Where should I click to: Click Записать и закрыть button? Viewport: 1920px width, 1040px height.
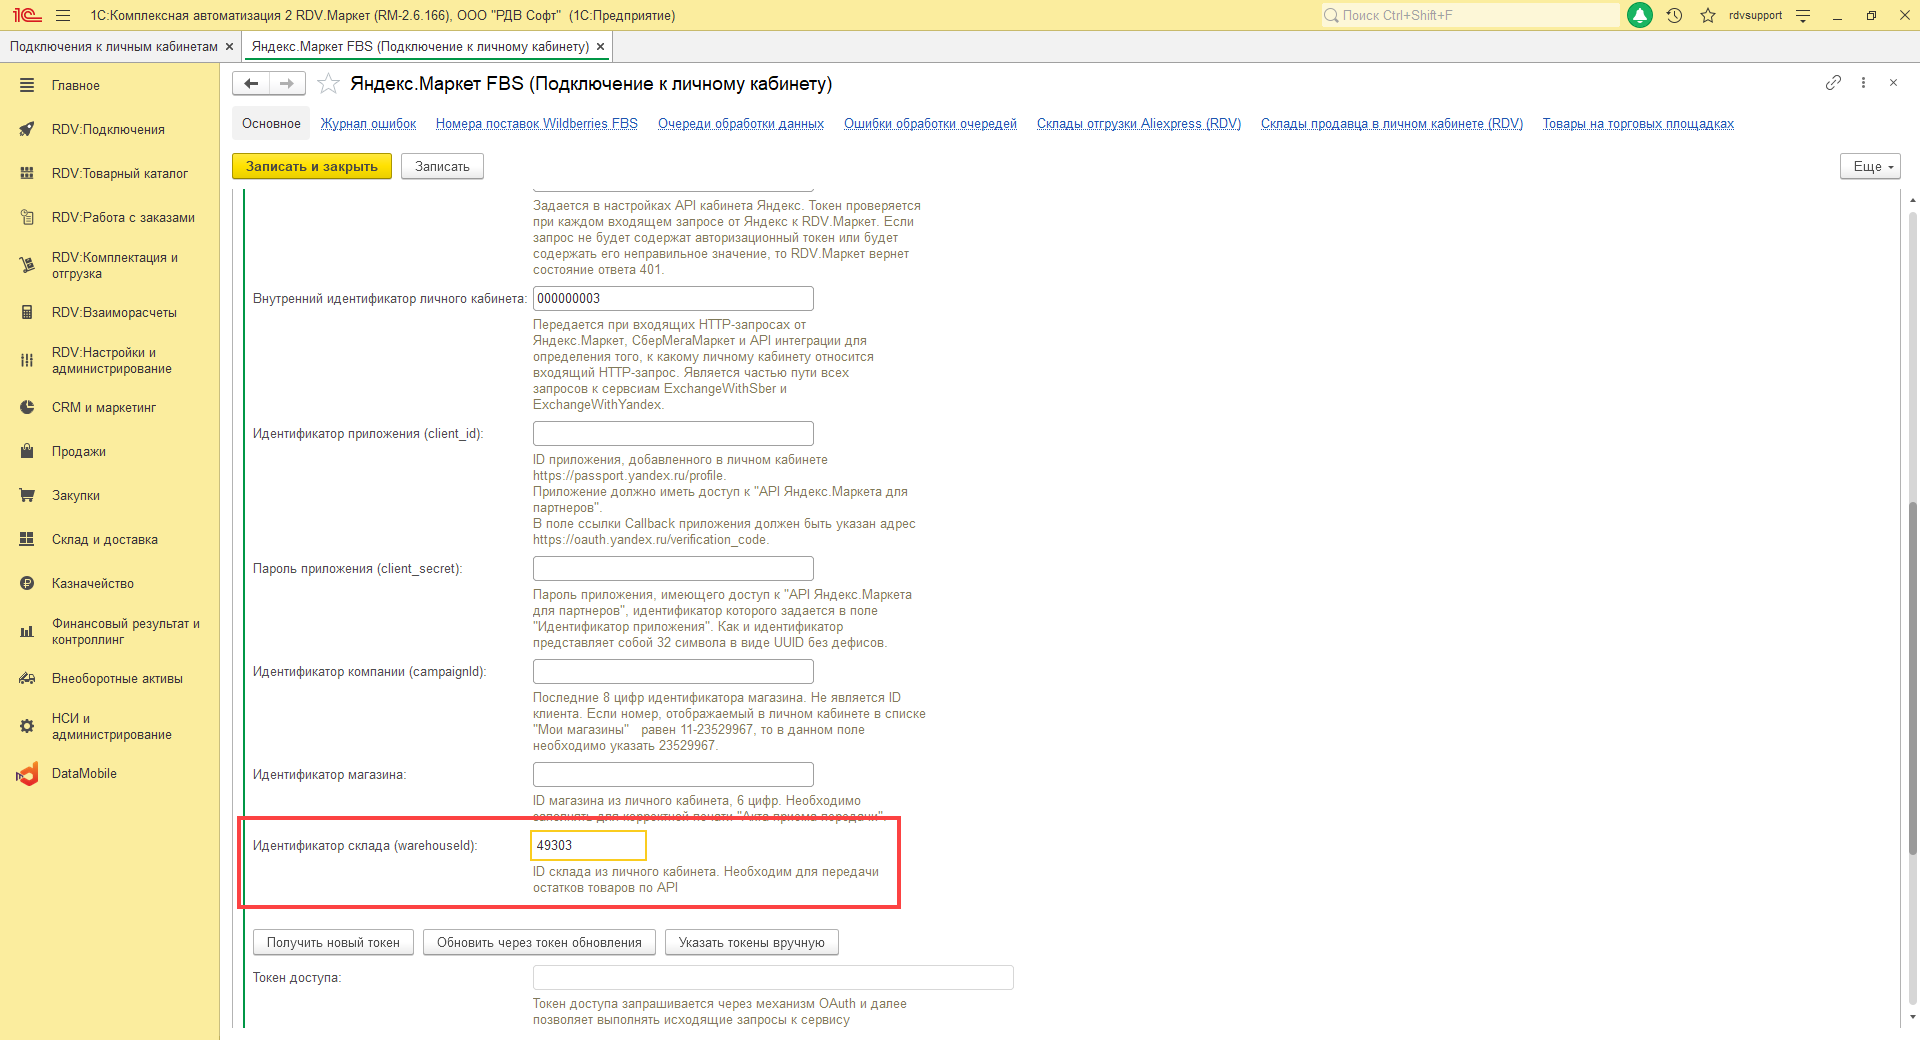312,167
